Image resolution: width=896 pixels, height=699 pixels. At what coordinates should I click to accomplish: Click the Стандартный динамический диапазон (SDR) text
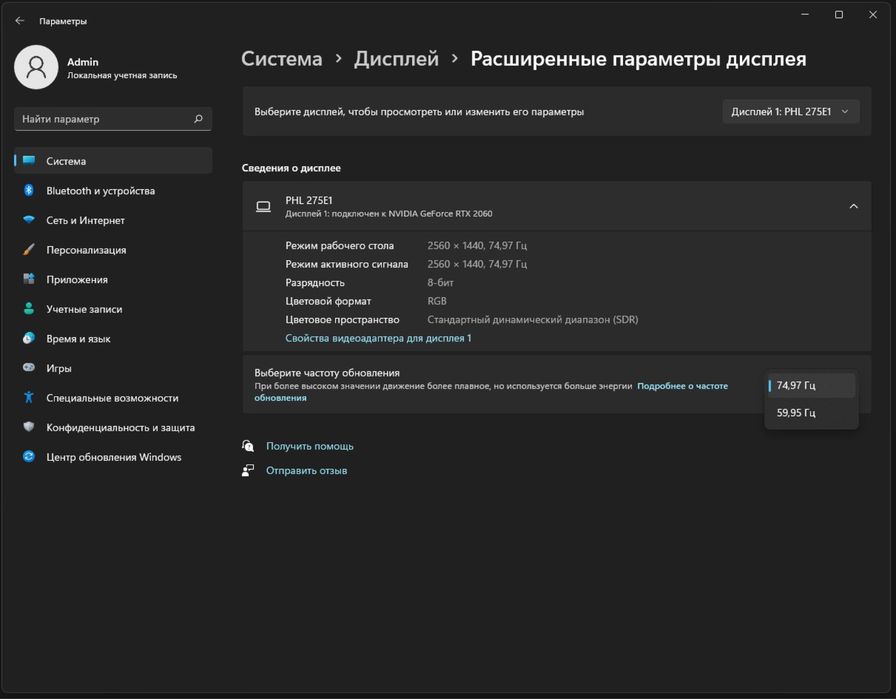533,319
